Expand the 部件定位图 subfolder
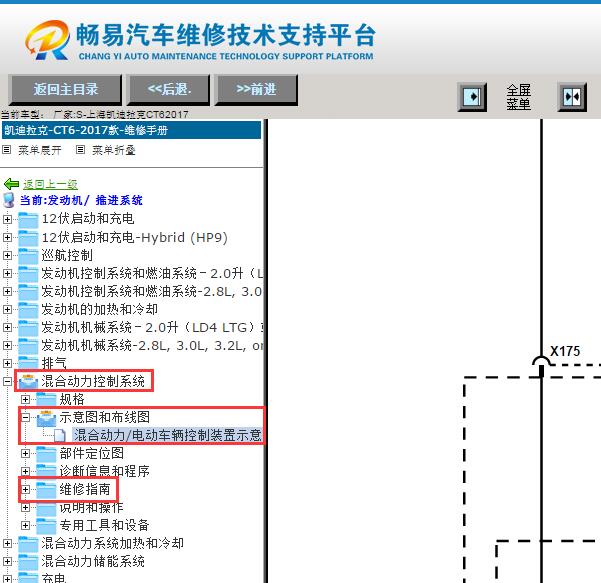Viewport: 601px width, 583px height. (25, 453)
